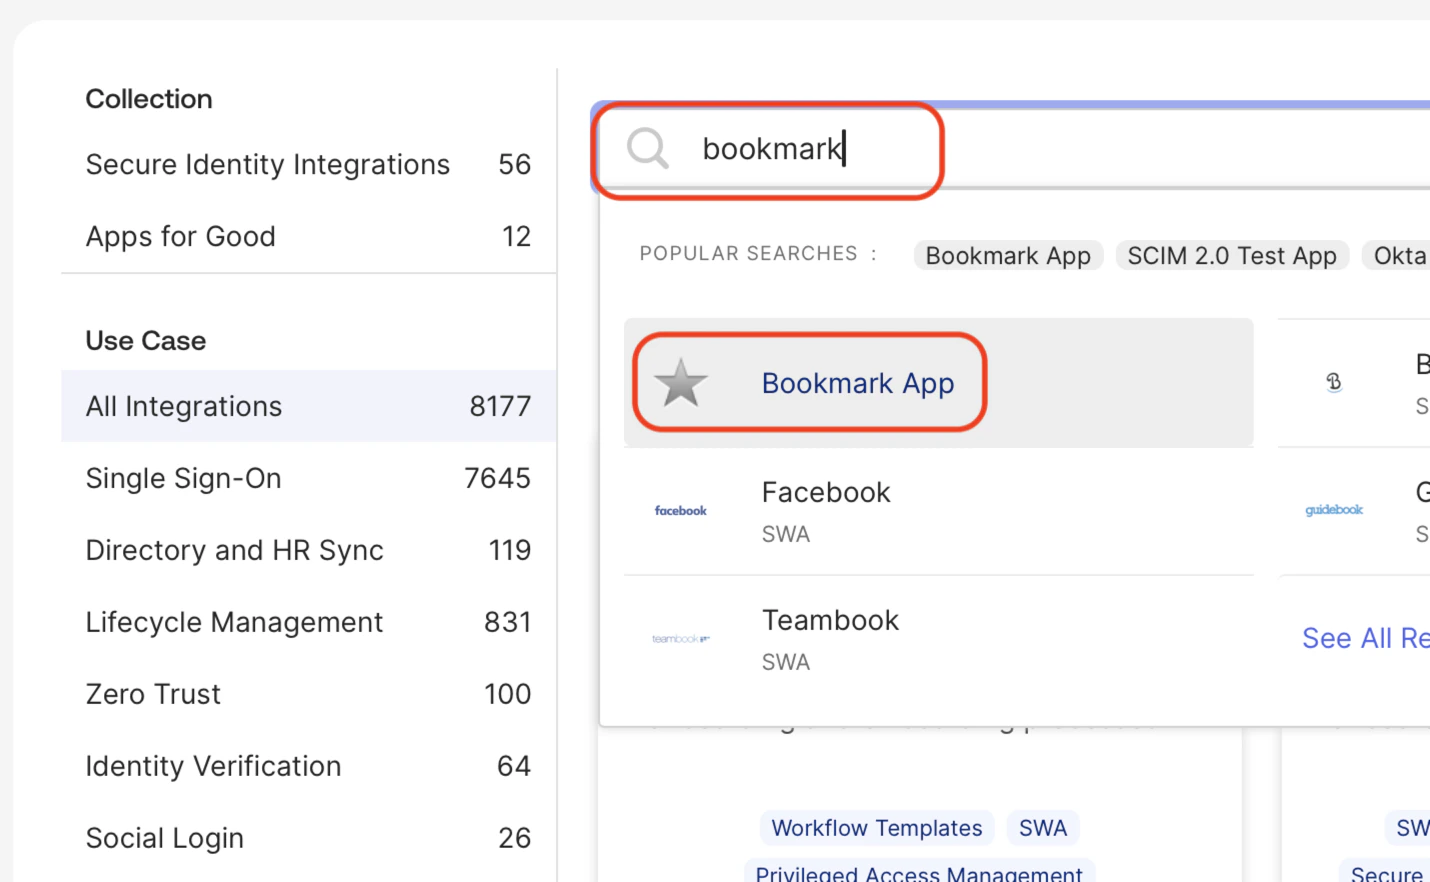The height and width of the screenshot is (882, 1430).
Task: Click the cursive B app logo
Action: [x=1334, y=382]
